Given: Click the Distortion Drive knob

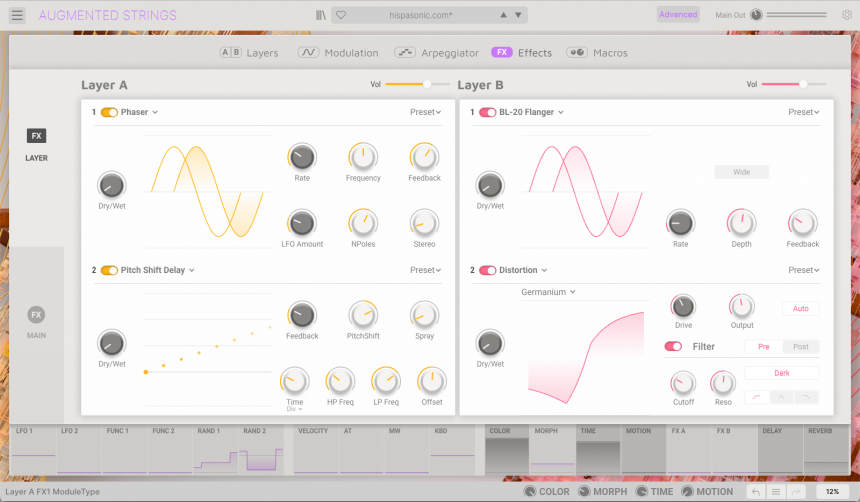Looking at the screenshot, I should (x=683, y=306).
